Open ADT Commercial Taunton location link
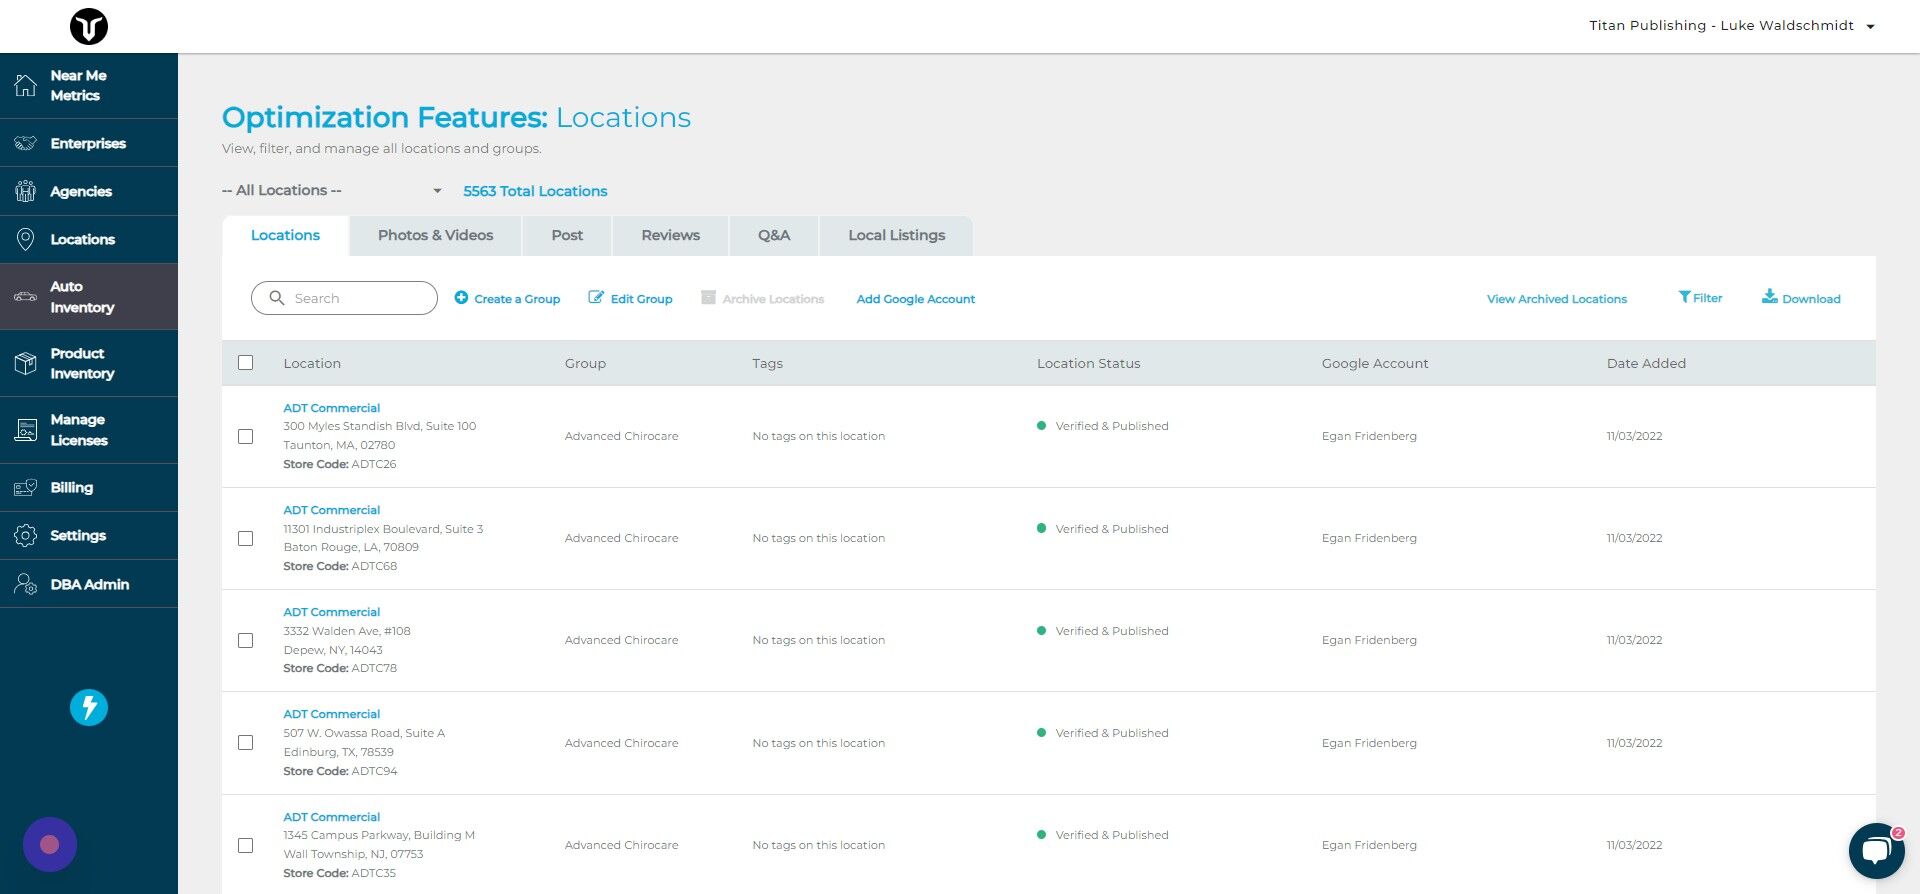 click(331, 408)
